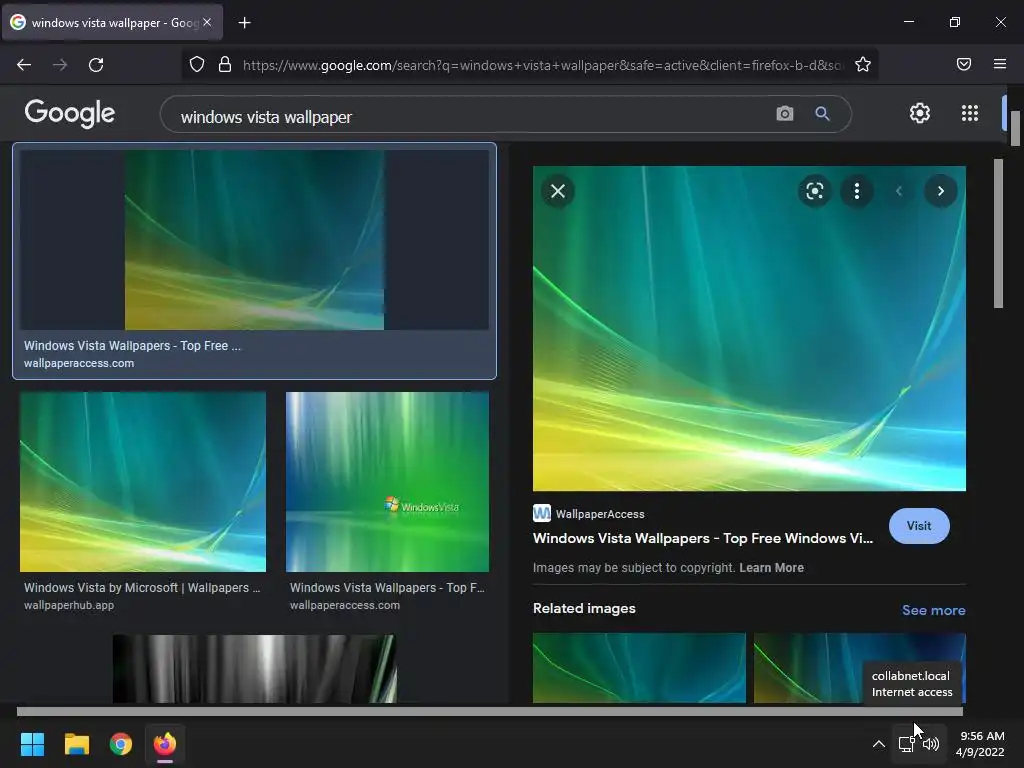Go back using the browser back arrow
1024x768 pixels.
click(x=24, y=65)
